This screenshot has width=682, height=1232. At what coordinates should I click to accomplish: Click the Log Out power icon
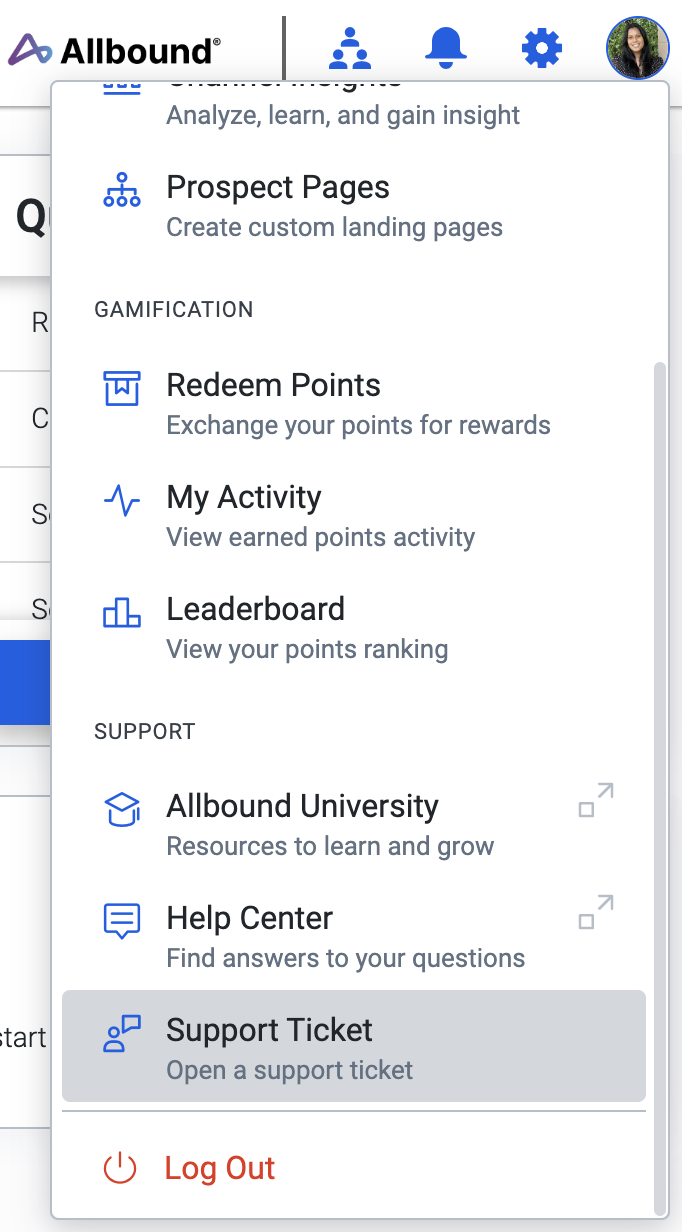coord(120,1168)
